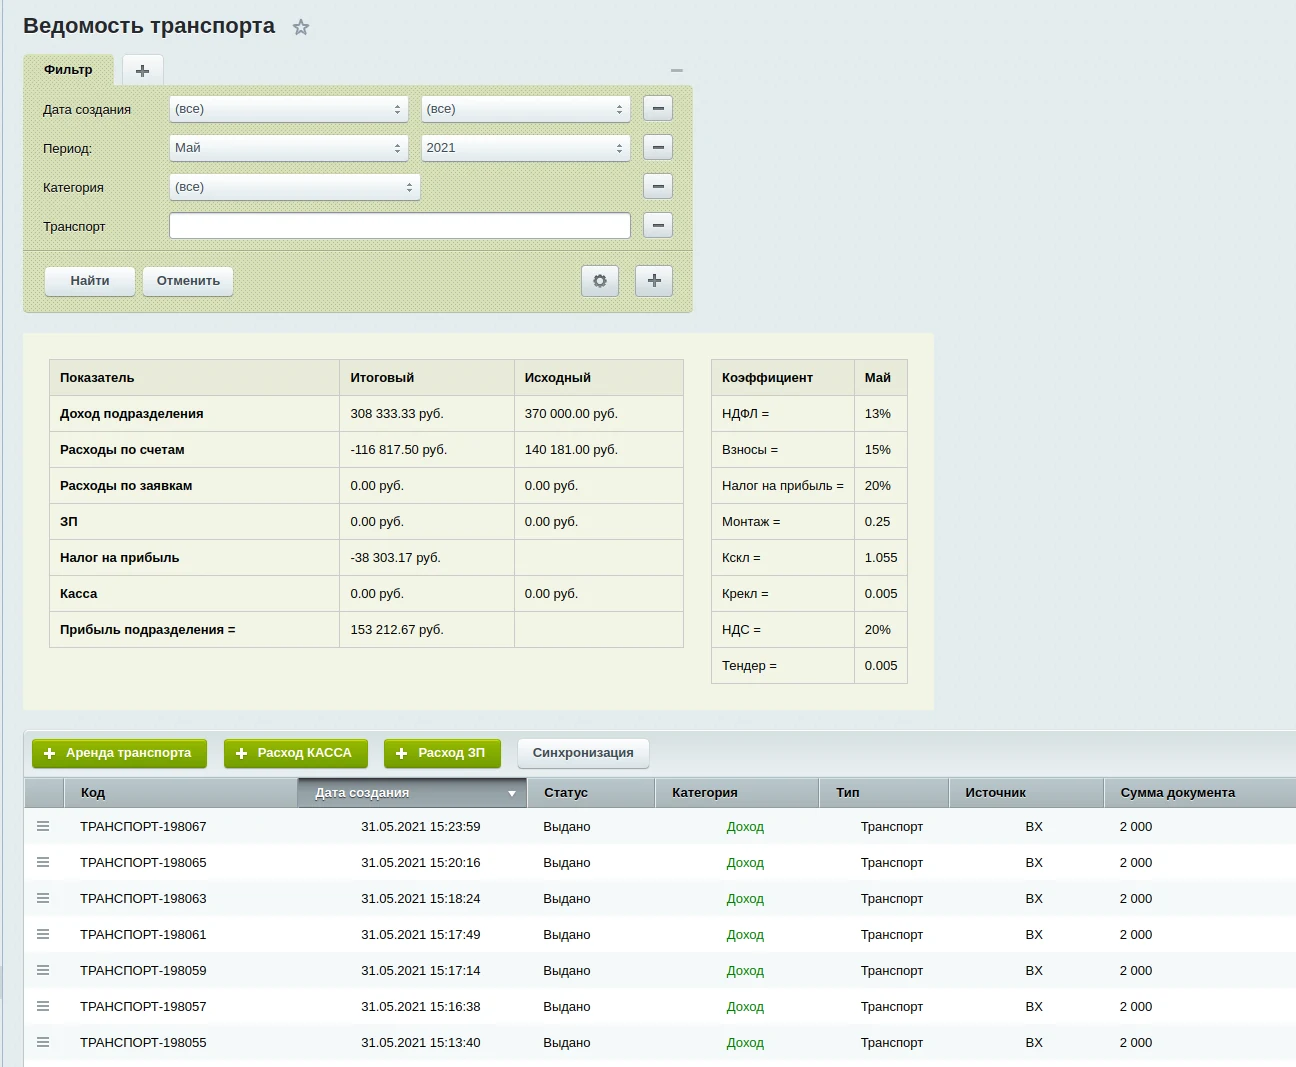The width and height of the screenshot is (1296, 1067).
Task: Toggle sort arrow on Дата создания column
Action: point(512,793)
